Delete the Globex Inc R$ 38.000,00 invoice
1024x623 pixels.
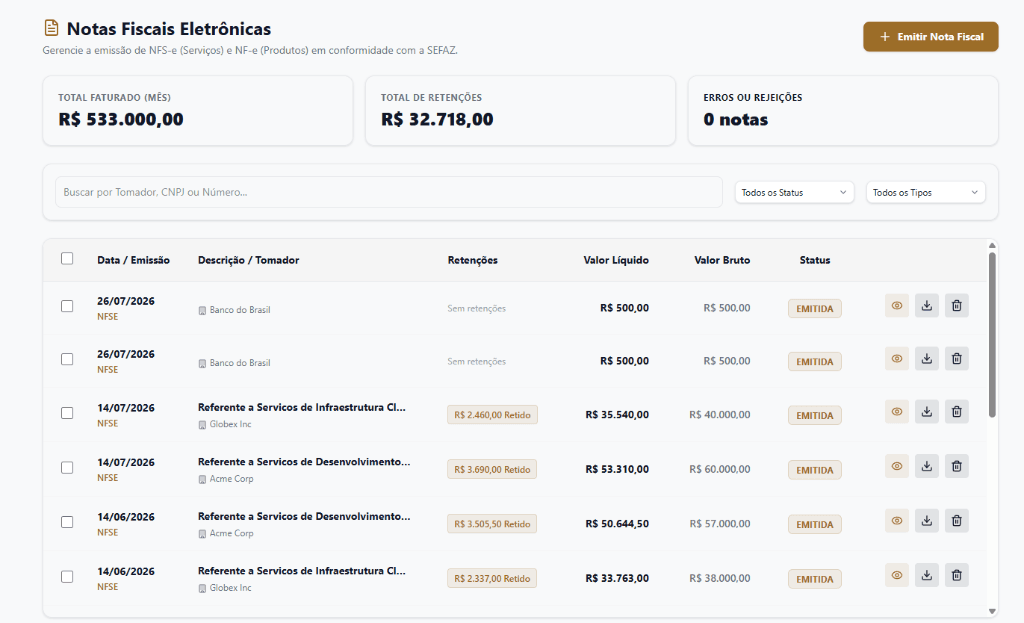pyautogui.click(x=957, y=575)
